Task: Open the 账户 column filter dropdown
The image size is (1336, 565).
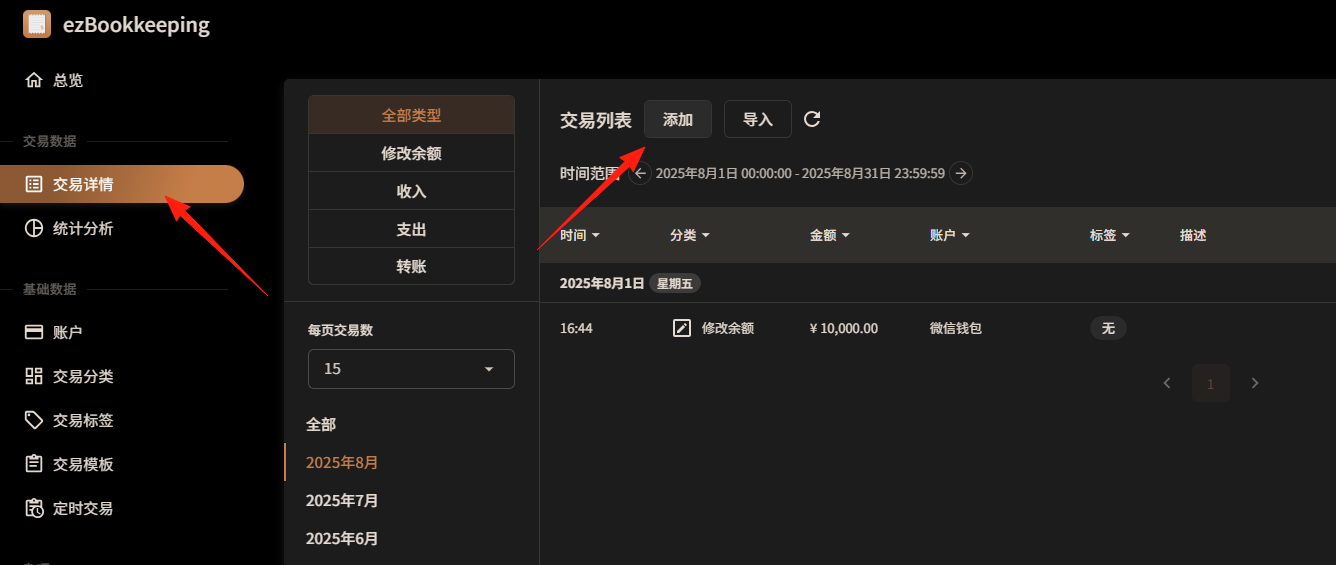Action: click(950, 235)
